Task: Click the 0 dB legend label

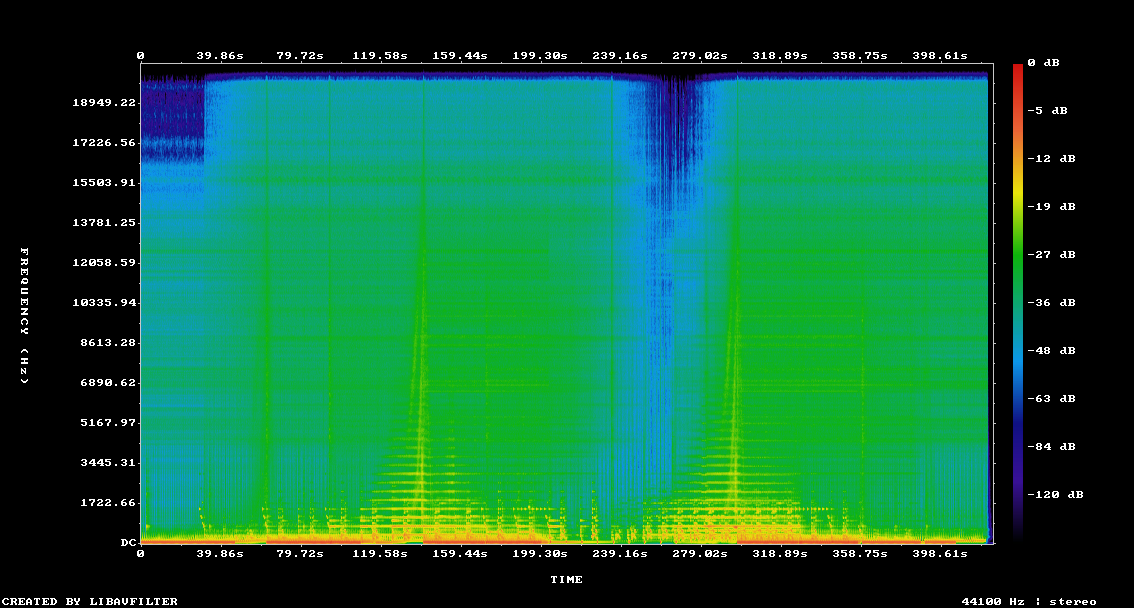Action: [x=1050, y=62]
